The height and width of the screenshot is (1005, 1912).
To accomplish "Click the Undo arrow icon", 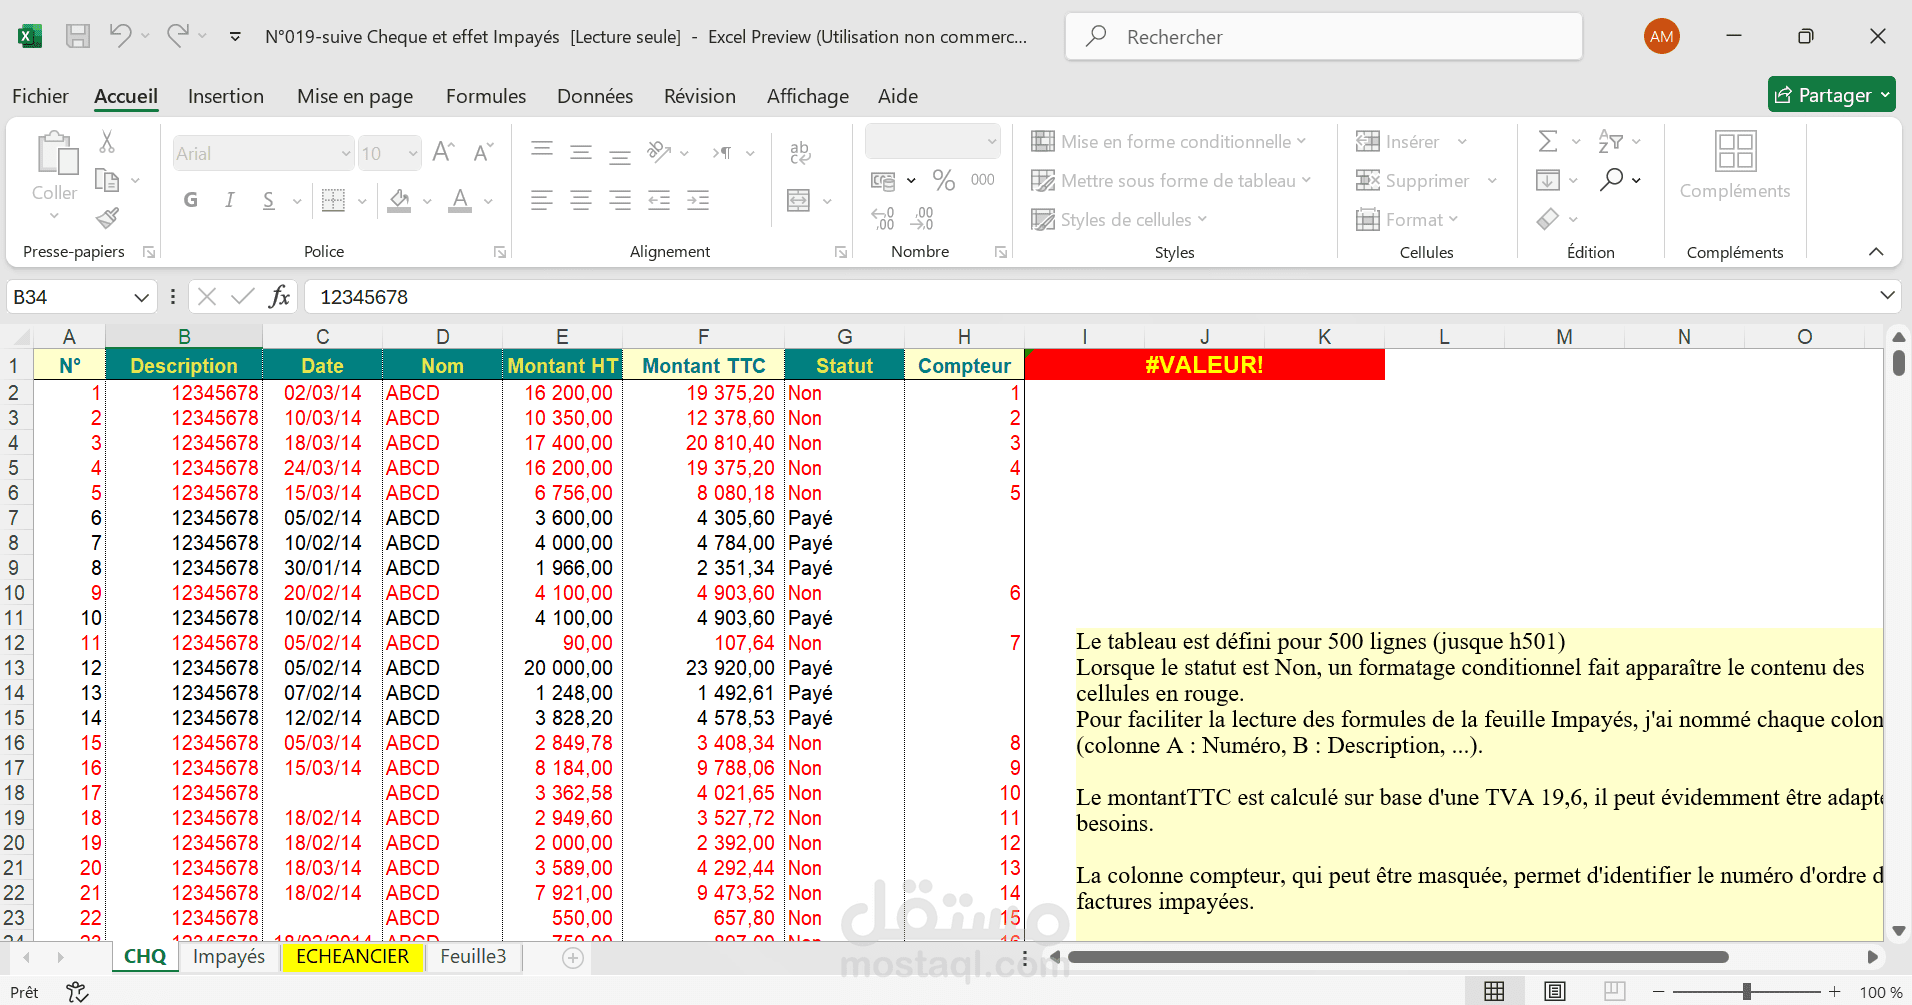I will [120, 36].
